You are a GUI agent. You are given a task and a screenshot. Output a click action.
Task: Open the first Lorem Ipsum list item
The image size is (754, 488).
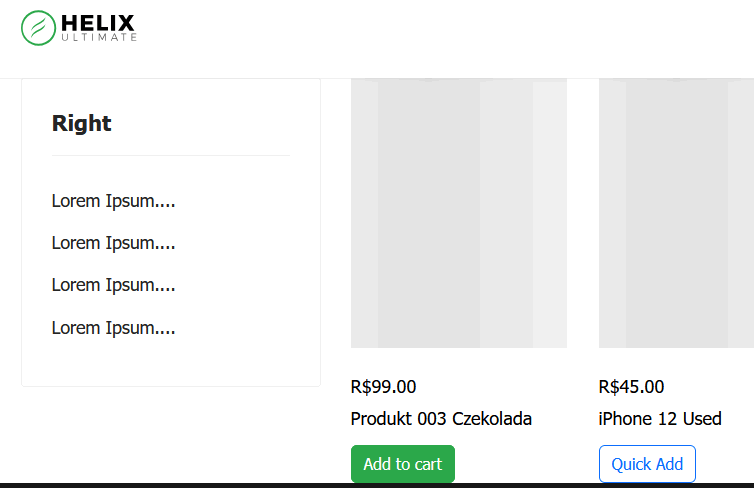tap(113, 201)
